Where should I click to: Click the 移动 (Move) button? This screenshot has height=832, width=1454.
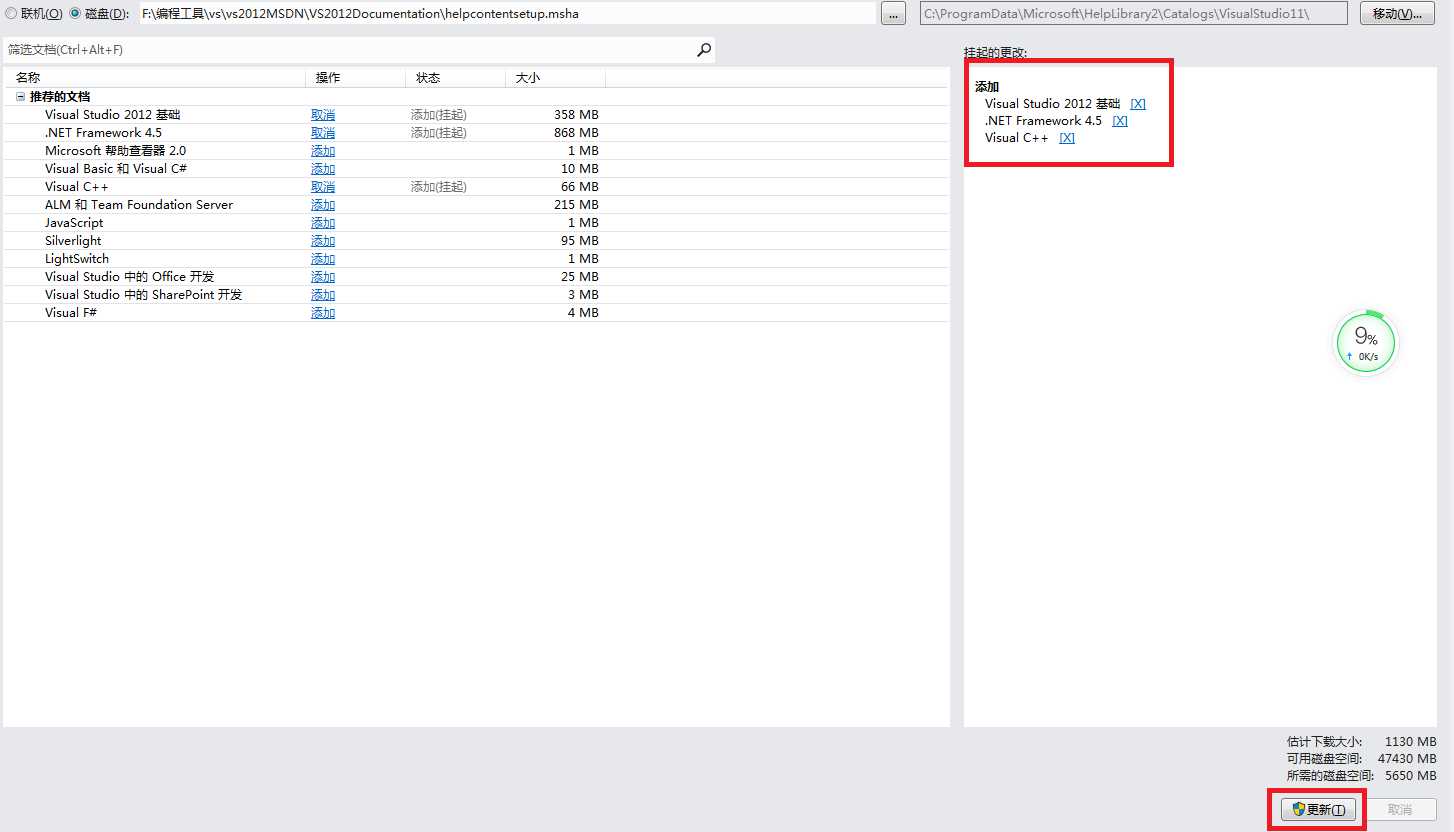[1397, 14]
